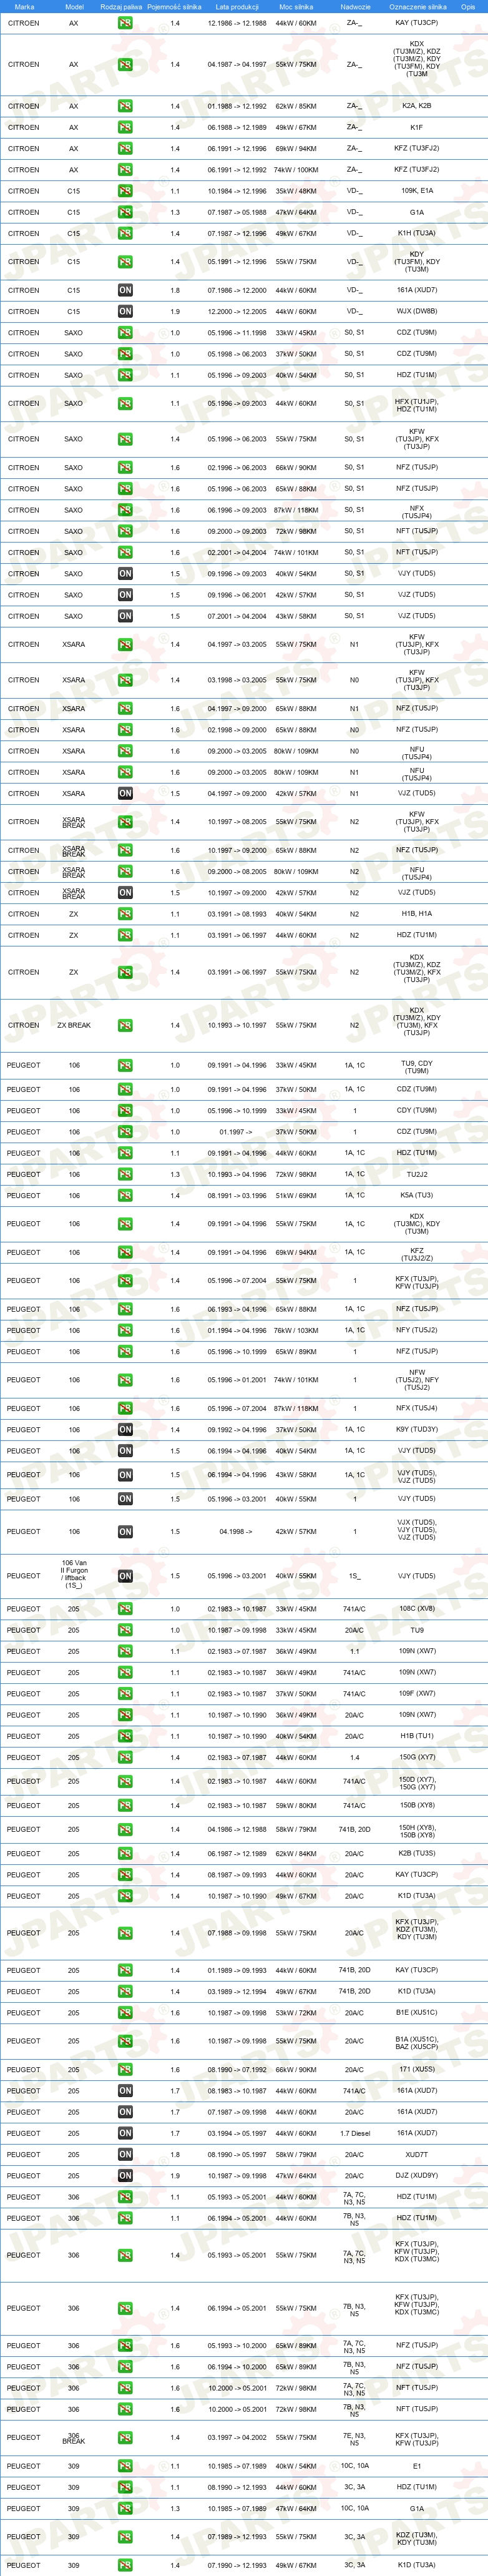
Task: Click the PB icon in the AX K2A, K2B row
Action: [125, 106]
